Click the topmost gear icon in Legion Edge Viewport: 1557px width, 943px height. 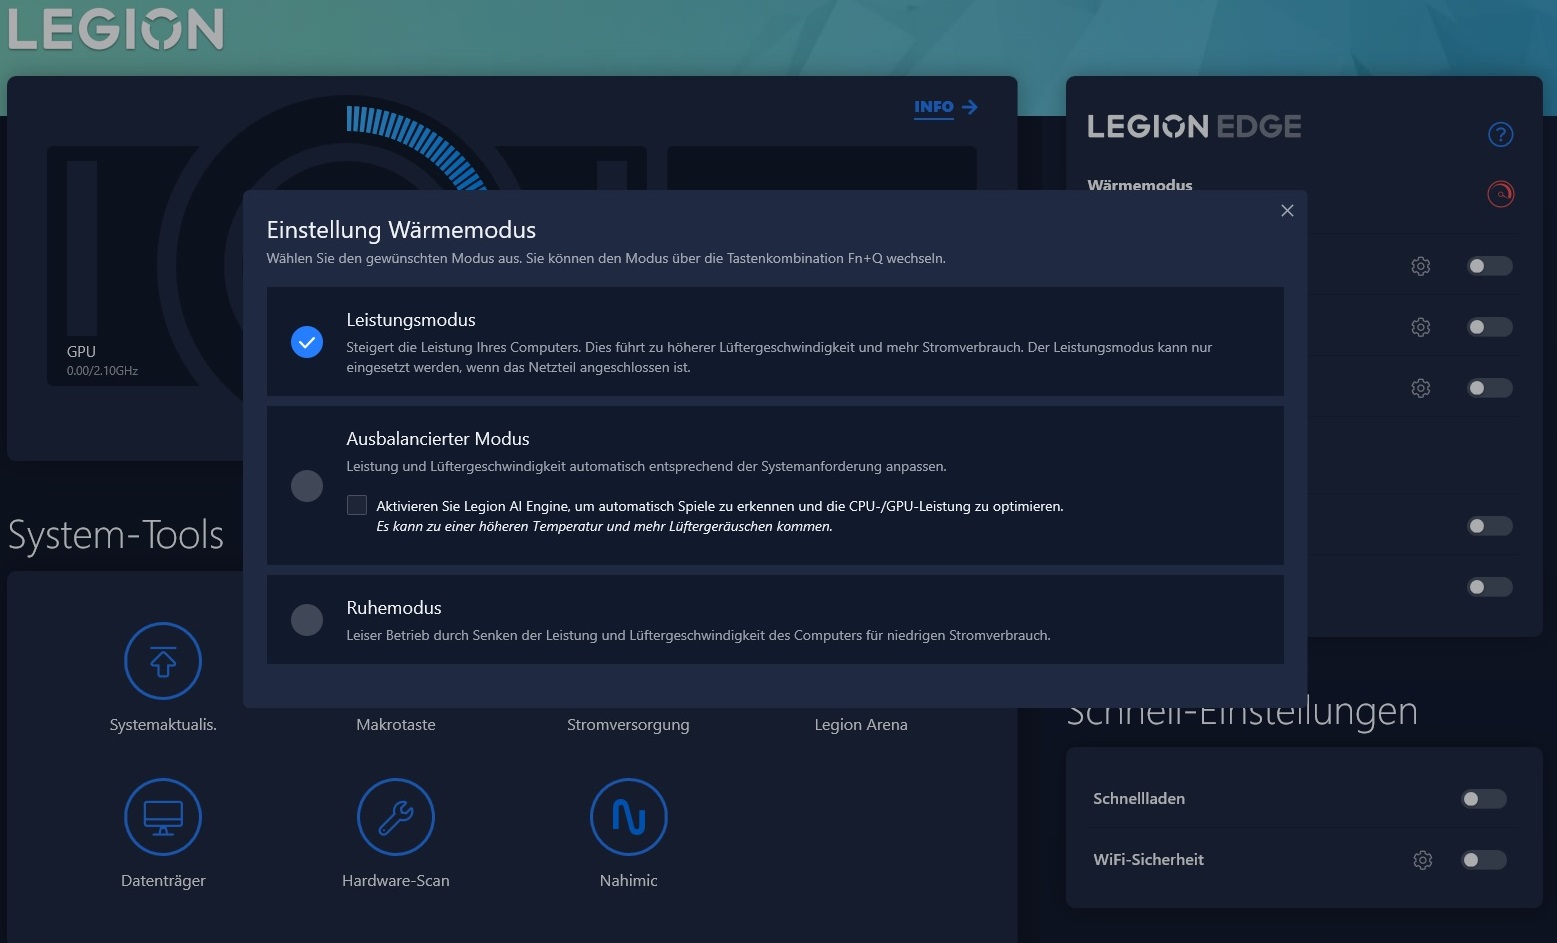tap(1420, 266)
